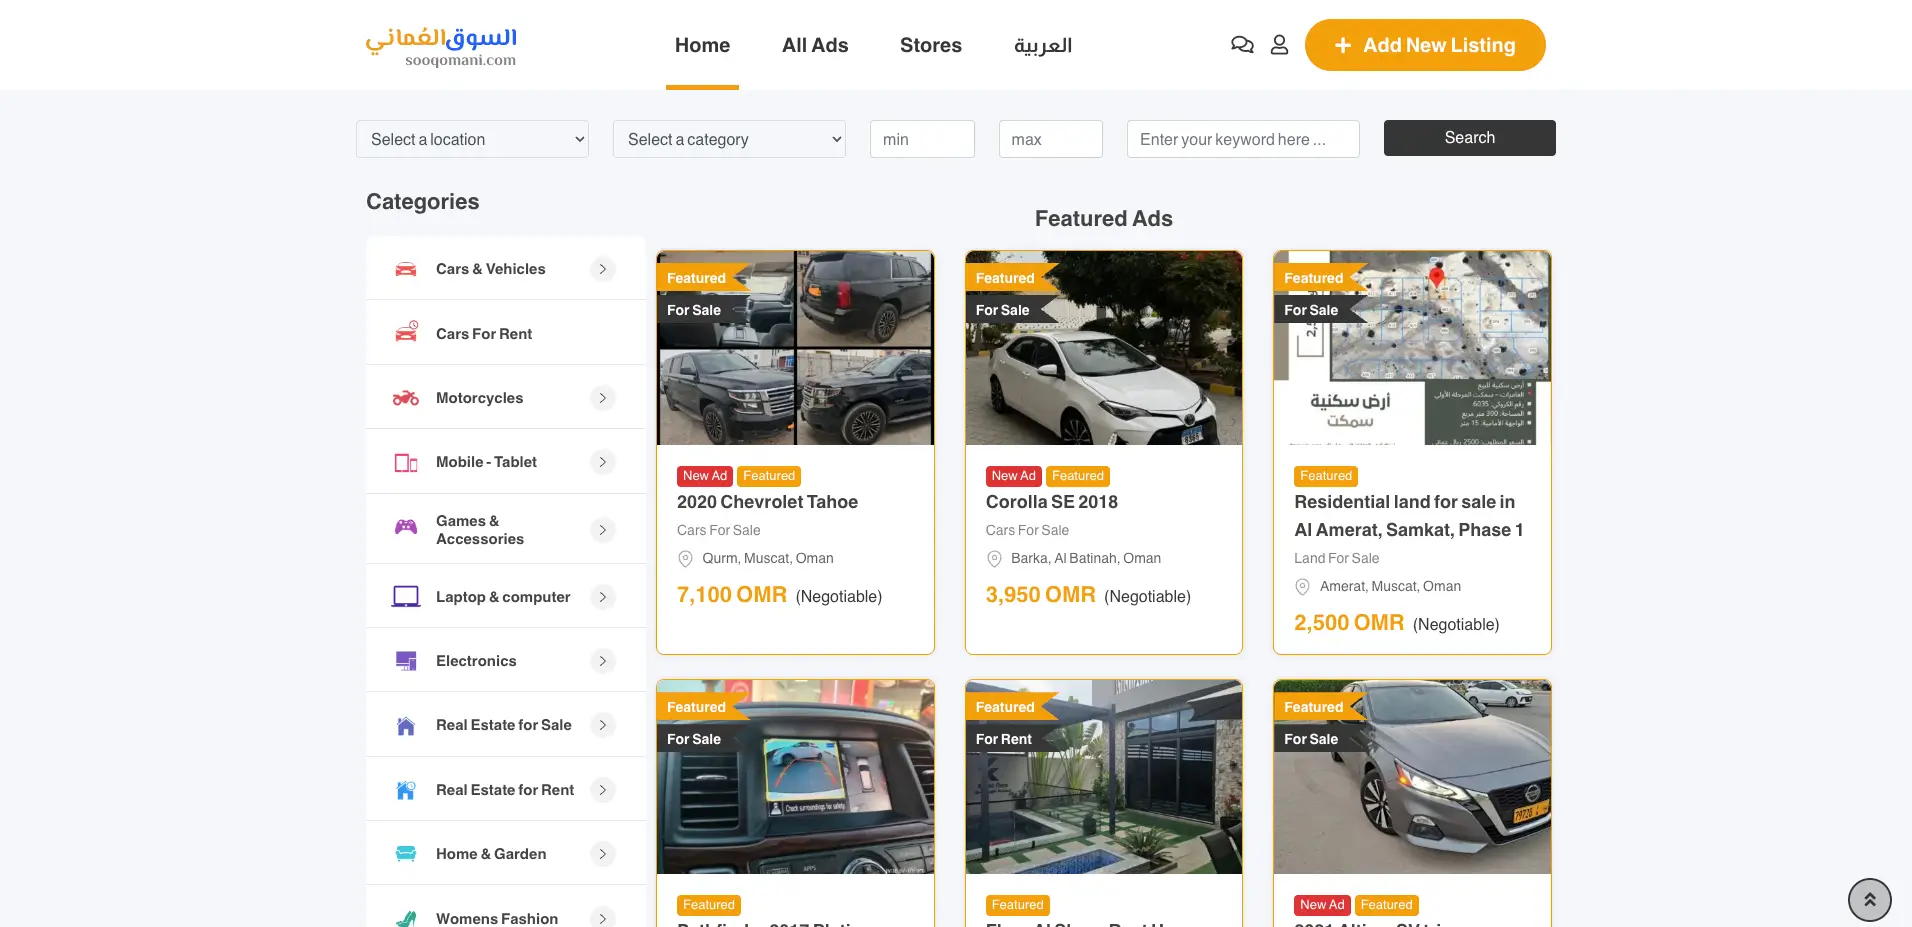
Task: Click Land For Sale category link
Action: pos(1336,558)
